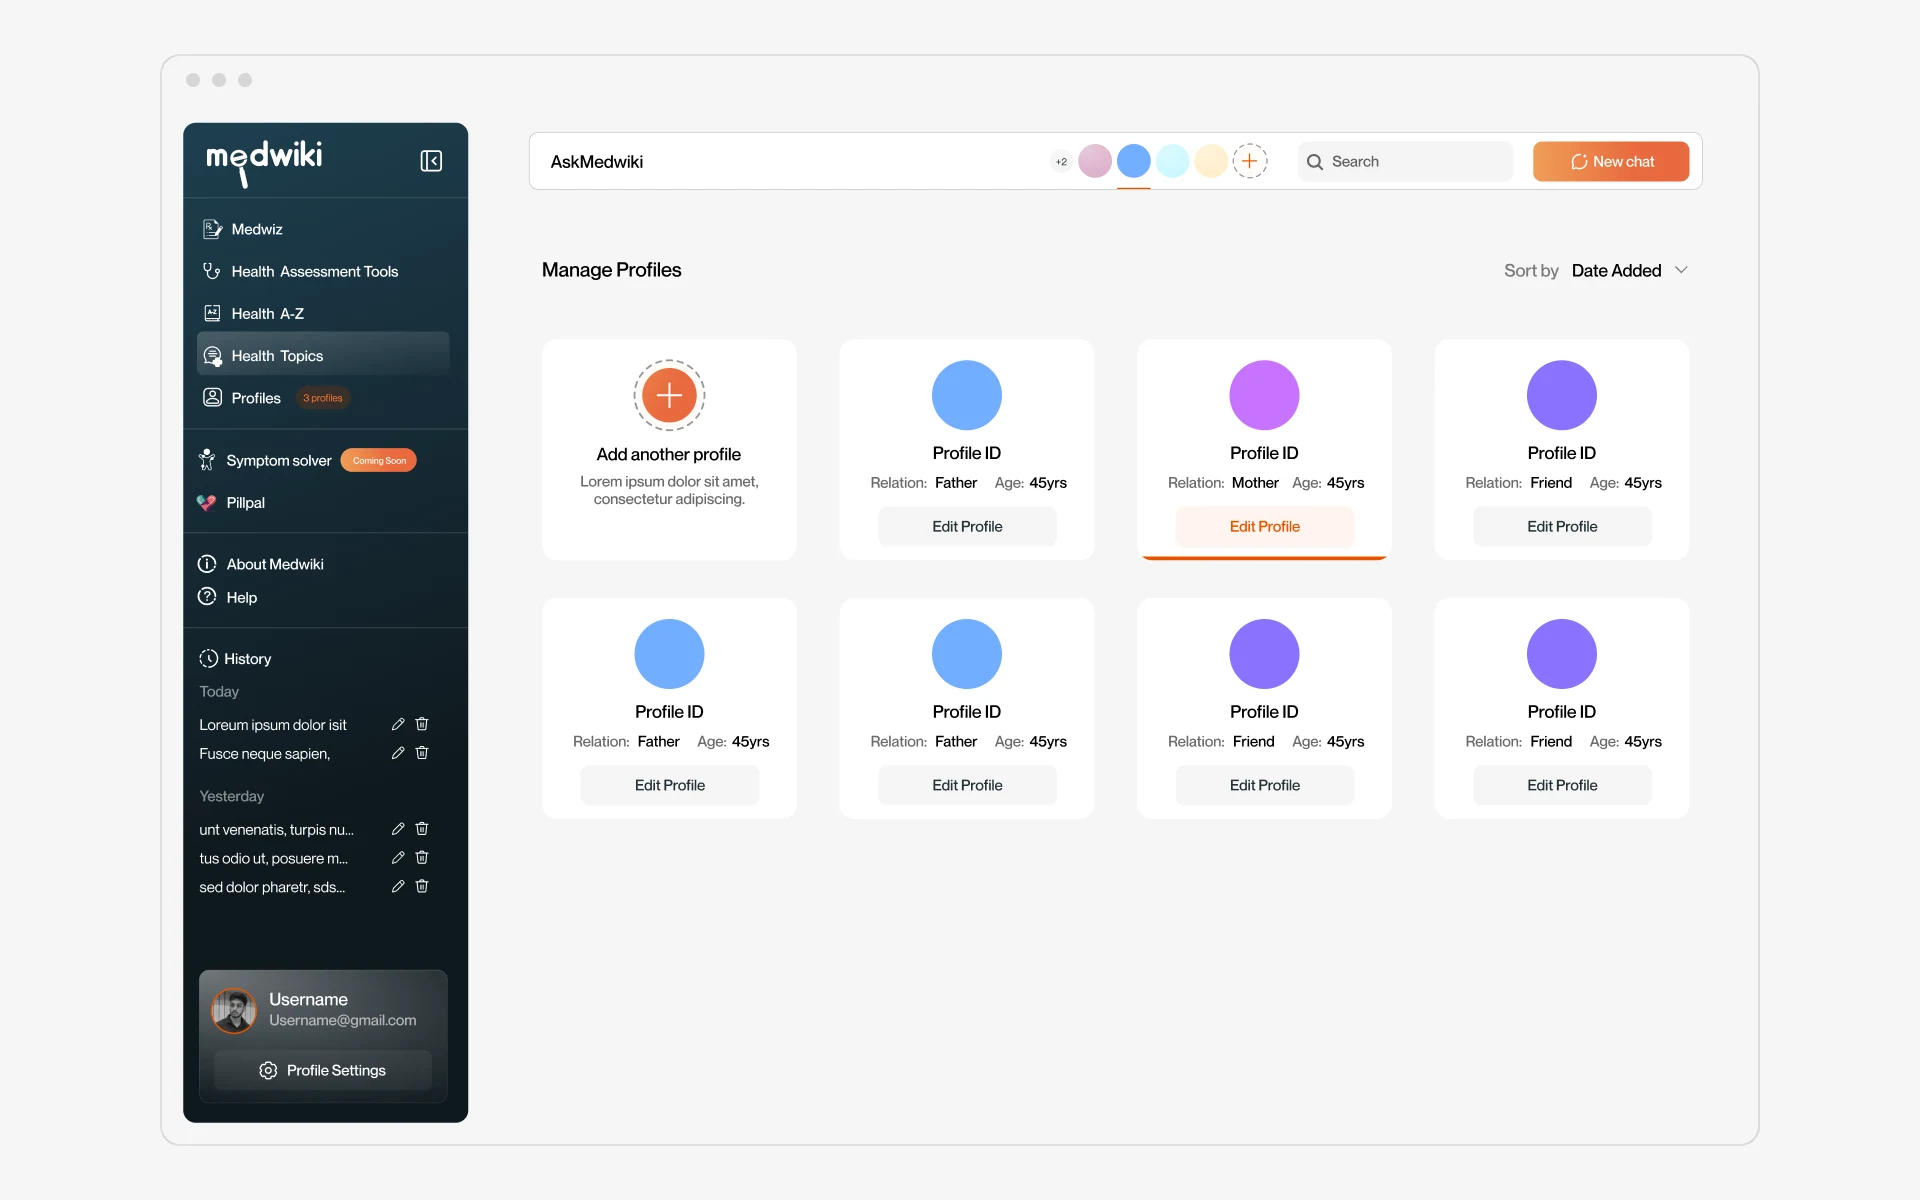1920x1200 pixels.
Task: Select the cream profile swatch in header
Action: tap(1211, 161)
